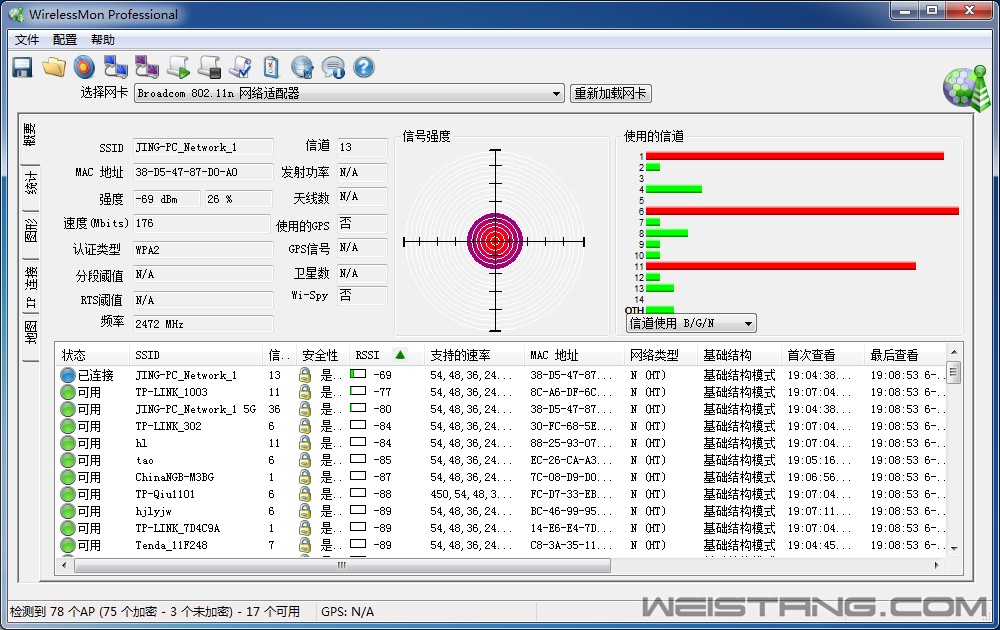Open the 文件 menu
Screen dimensions: 1000x630
tap(27, 40)
